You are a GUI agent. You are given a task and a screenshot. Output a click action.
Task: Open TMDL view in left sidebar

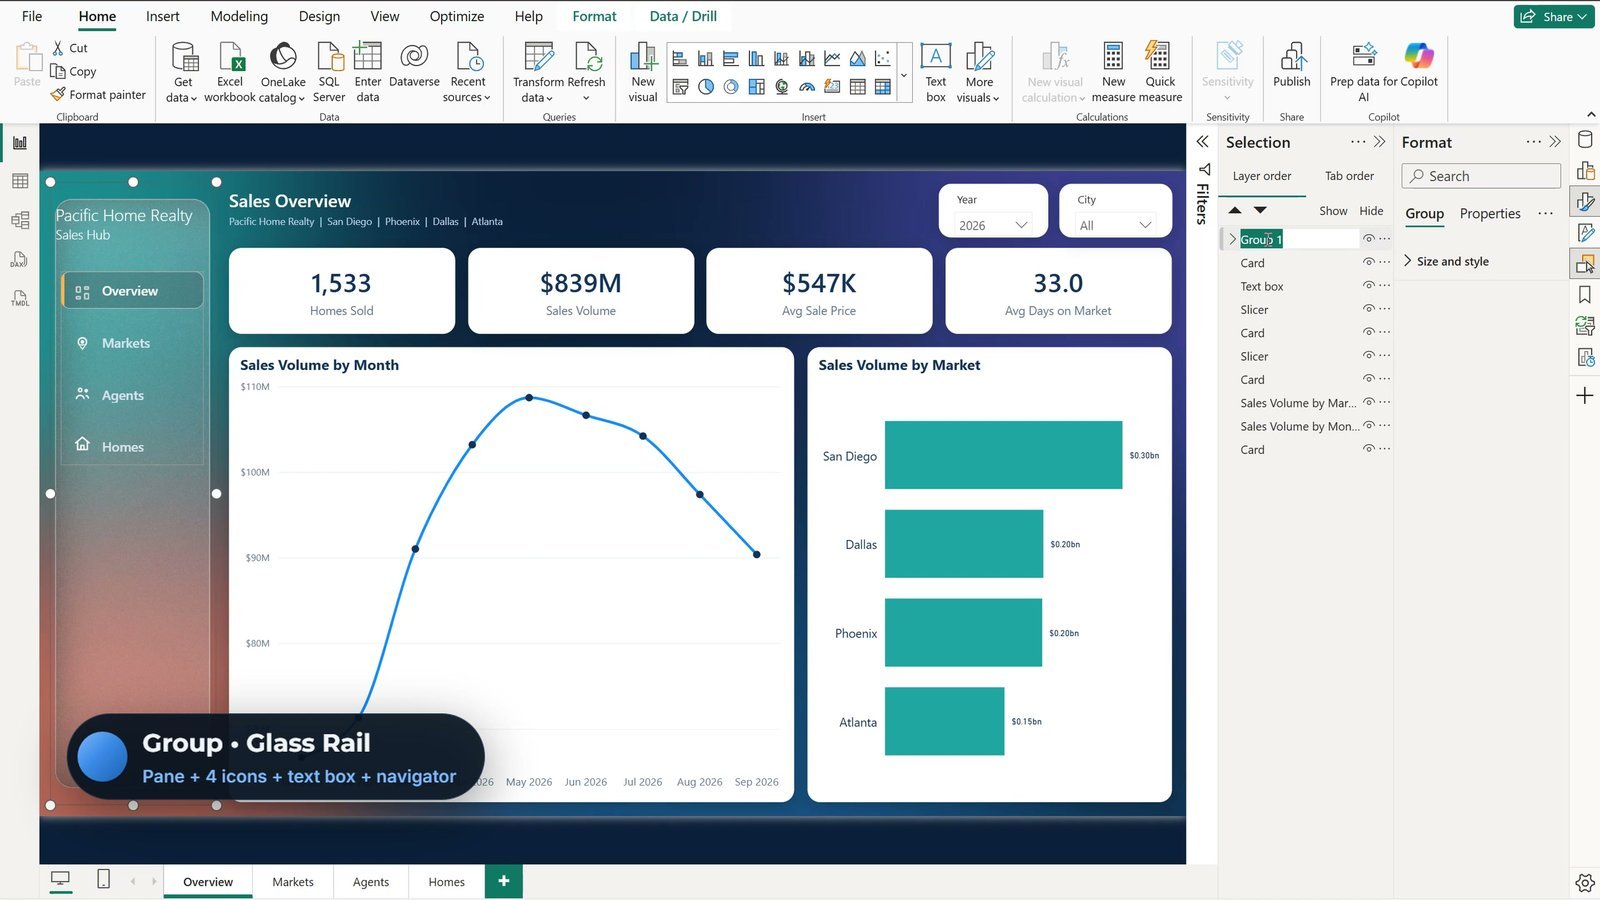pyautogui.click(x=20, y=298)
